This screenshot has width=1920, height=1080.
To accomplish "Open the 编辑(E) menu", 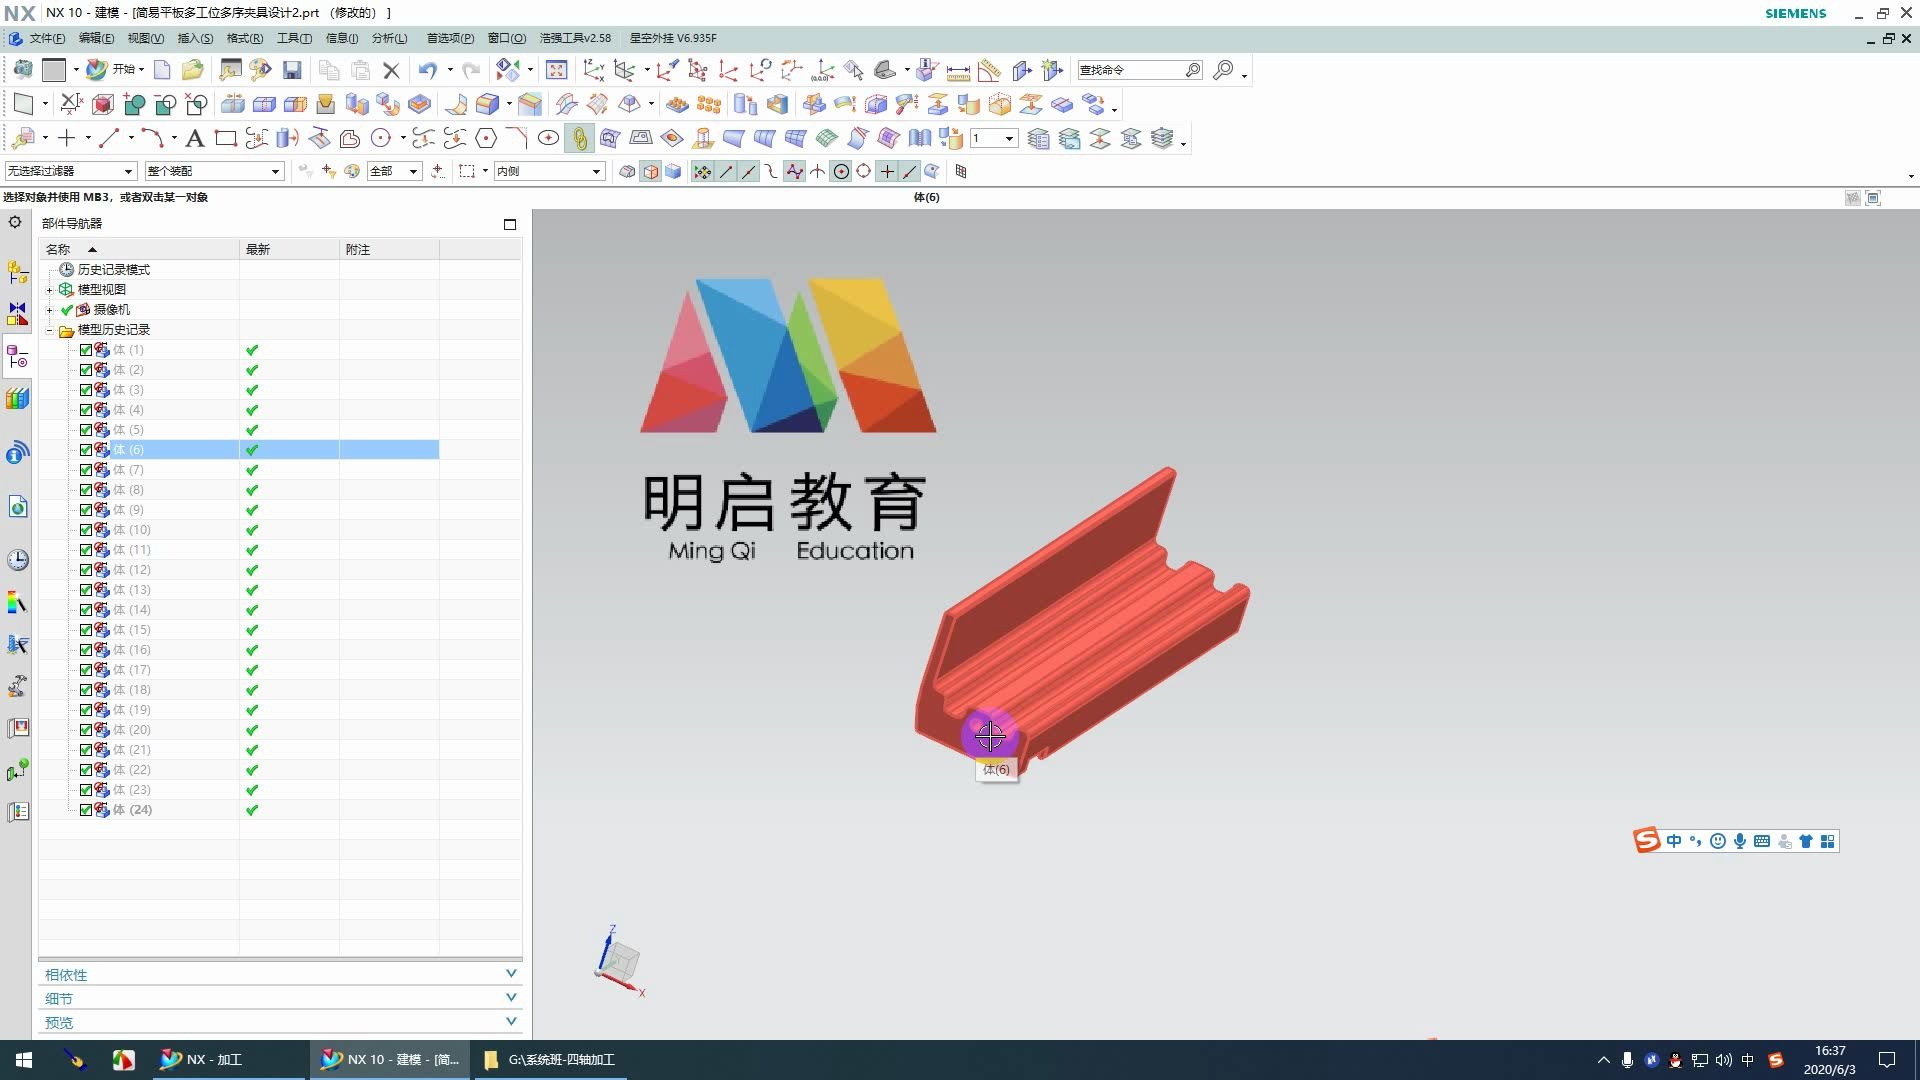I will [96, 38].
